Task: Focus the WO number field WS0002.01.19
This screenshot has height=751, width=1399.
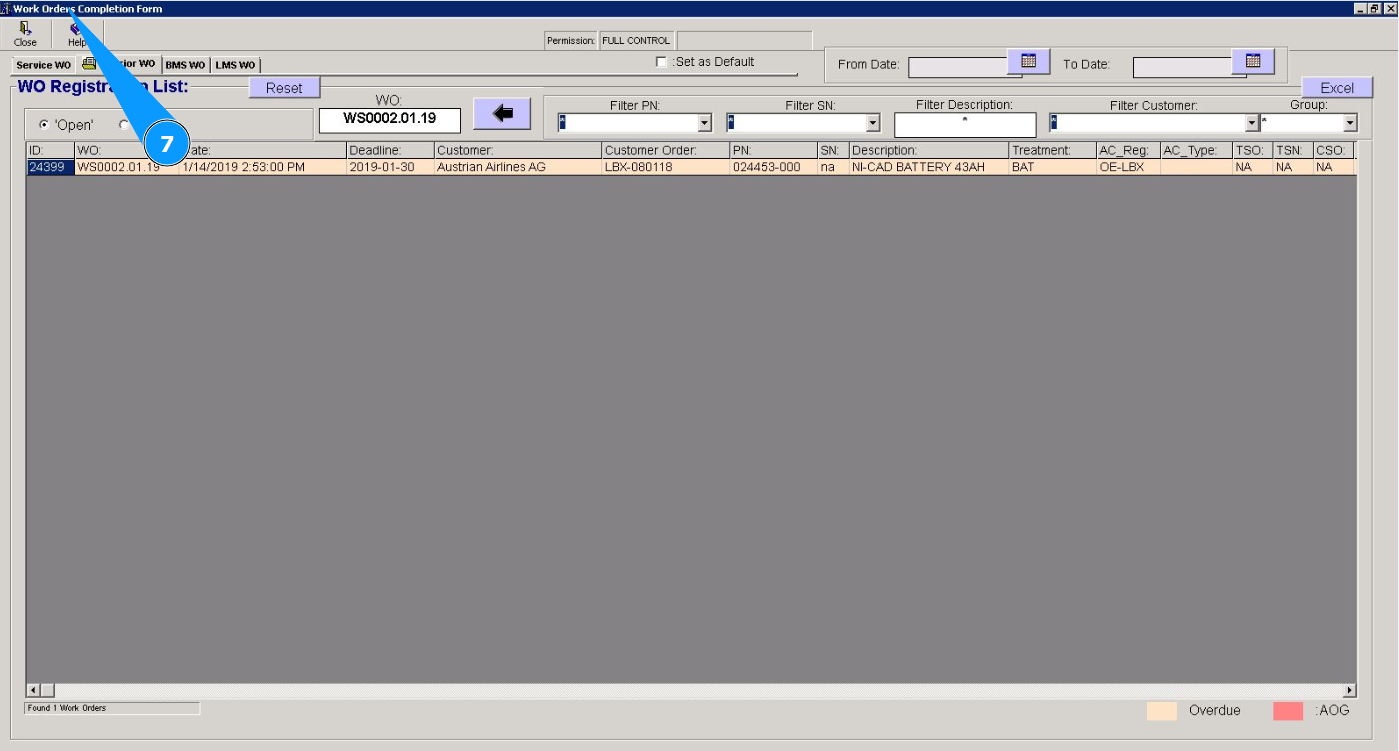Action: (x=390, y=119)
